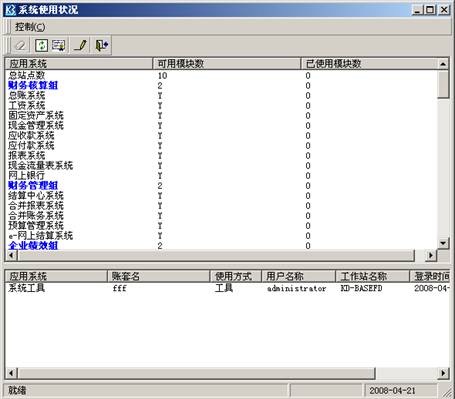Click the 账套名 column header in the lower list
Screen dimensions: 455x399
(158, 276)
